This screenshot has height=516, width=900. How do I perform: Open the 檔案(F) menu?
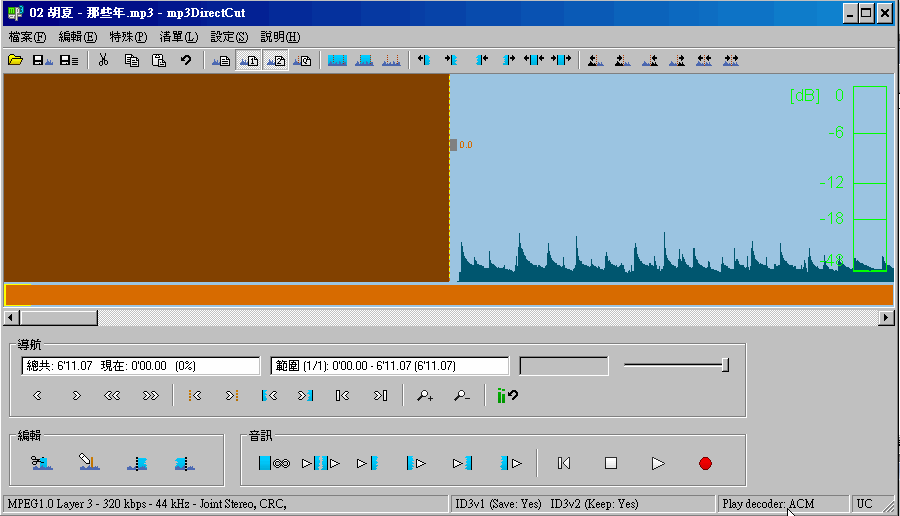[x=27, y=37]
